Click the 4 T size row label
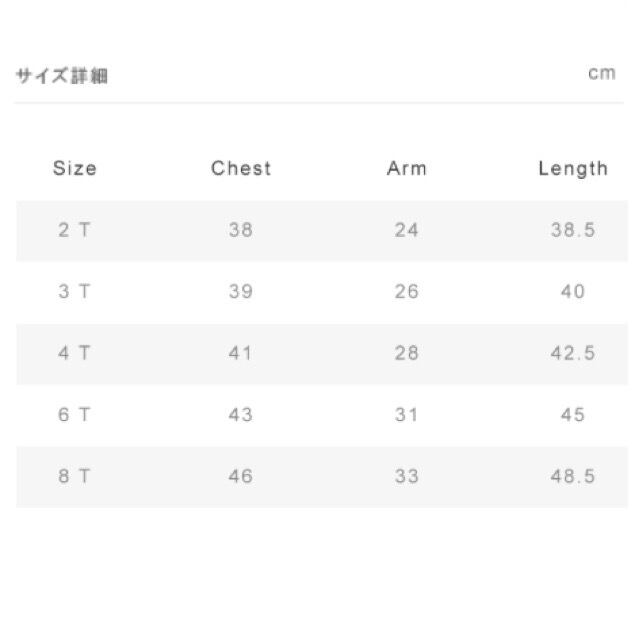Viewport: 640px width, 640px height. (75, 353)
